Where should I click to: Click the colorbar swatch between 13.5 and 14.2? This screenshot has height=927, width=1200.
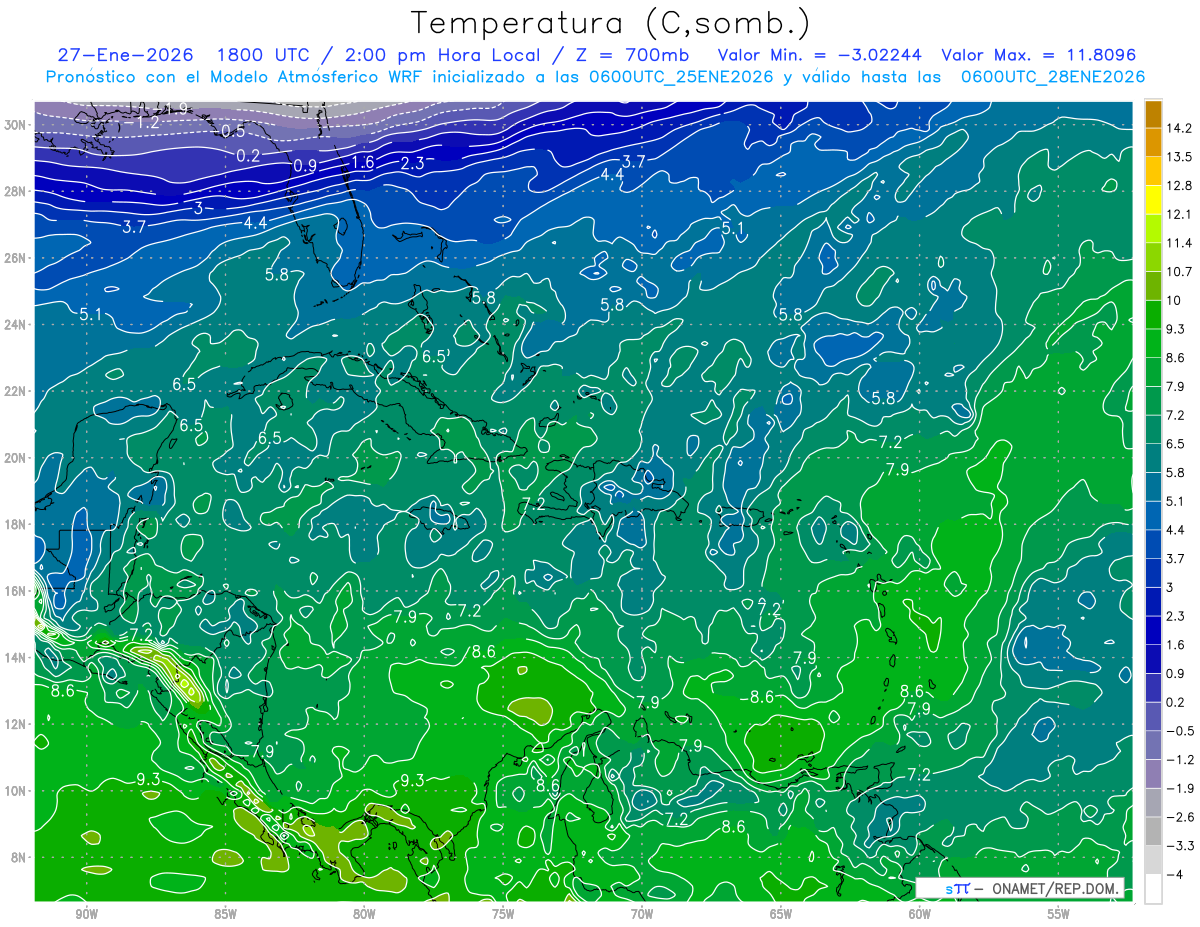click(x=1153, y=143)
